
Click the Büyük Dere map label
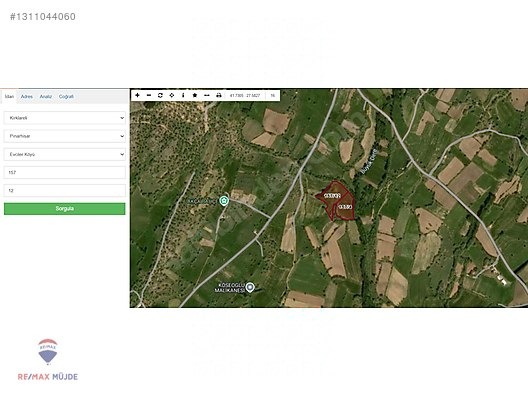coord(369,162)
